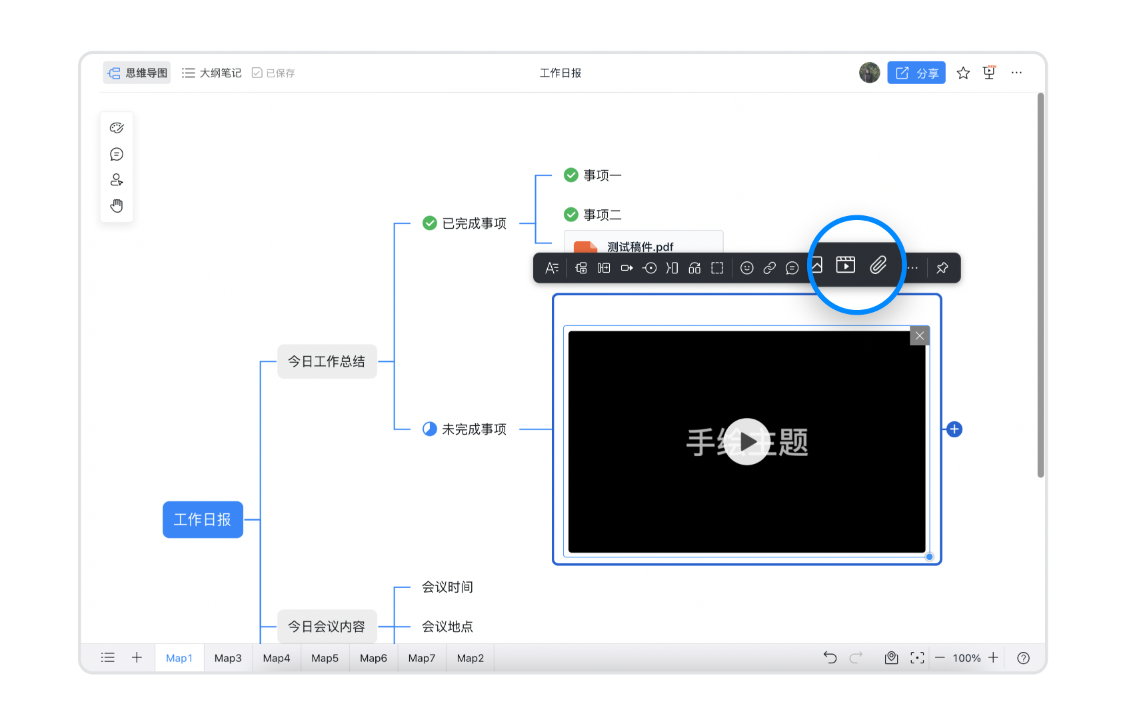Fit map to screen icon
Viewport: 1125px width, 726px height.
(917, 657)
